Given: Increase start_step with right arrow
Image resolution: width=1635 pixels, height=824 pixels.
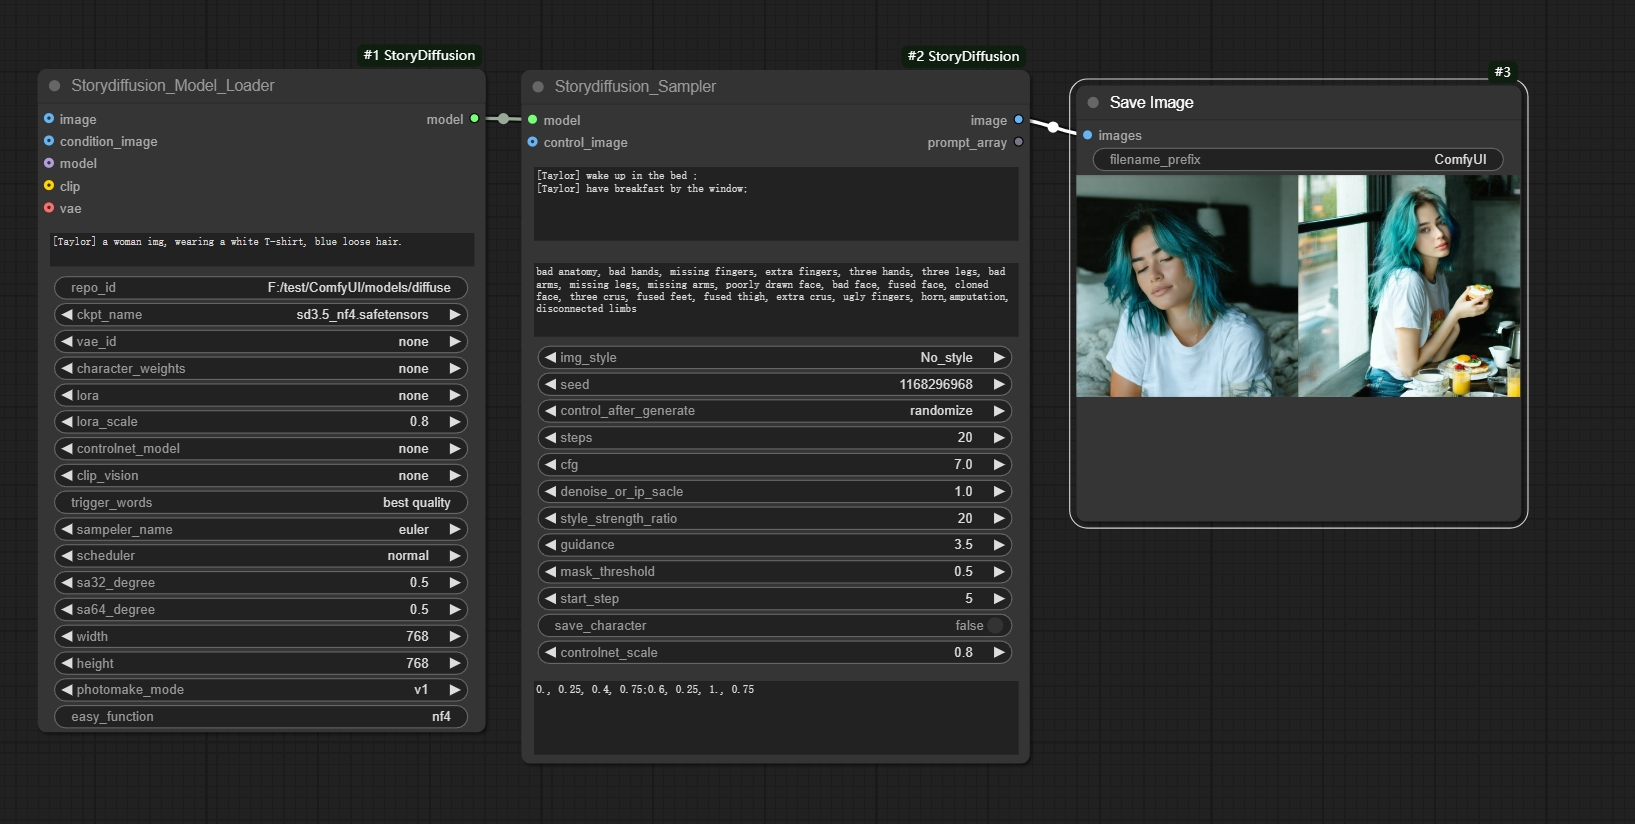Looking at the screenshot, I should [x=998, y=598].
